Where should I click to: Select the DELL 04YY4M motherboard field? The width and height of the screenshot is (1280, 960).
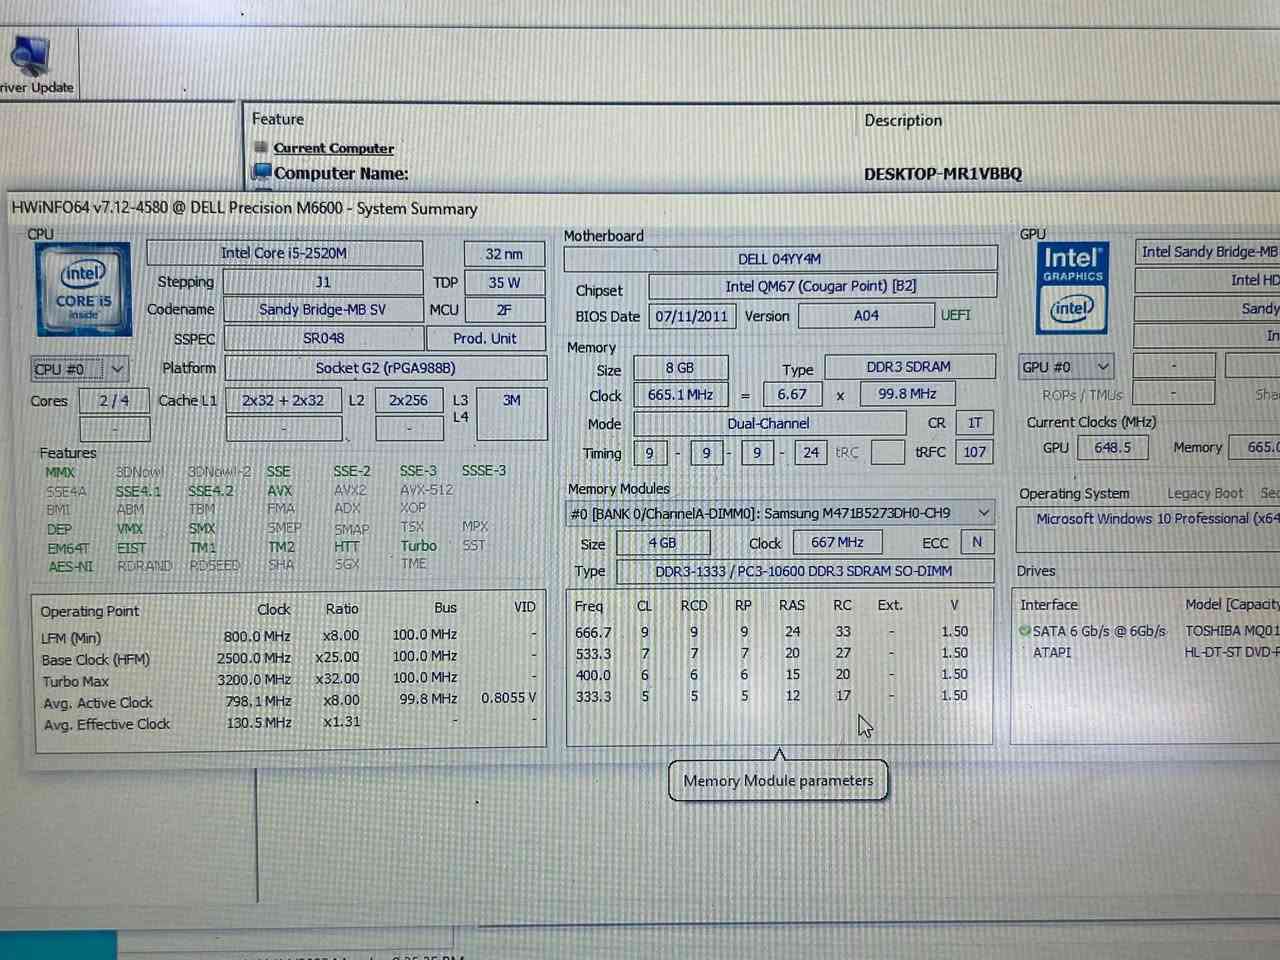coord(780,258)
